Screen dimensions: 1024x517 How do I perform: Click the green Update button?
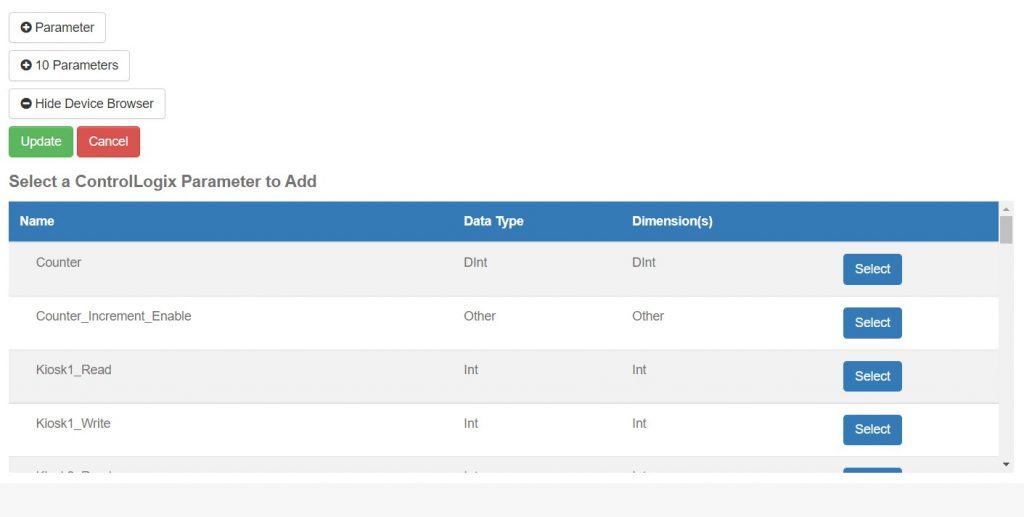coord(40,142)
